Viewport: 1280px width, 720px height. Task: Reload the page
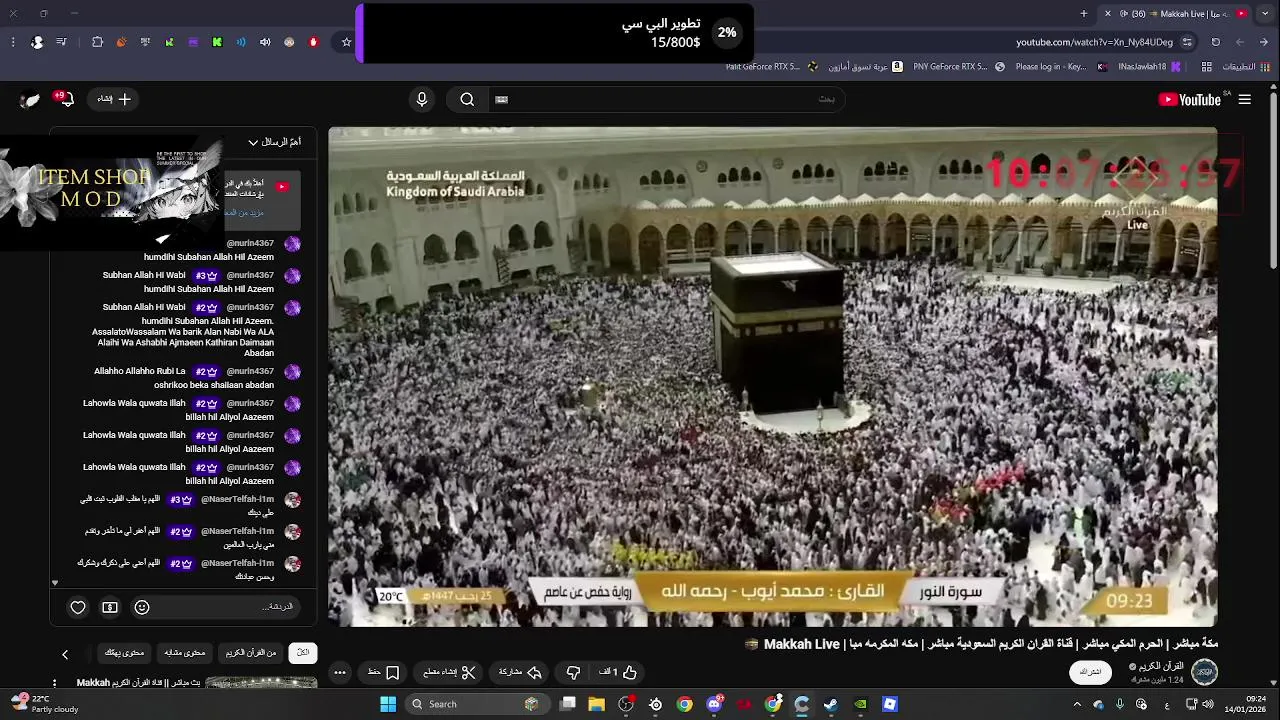pos(1216,42)
